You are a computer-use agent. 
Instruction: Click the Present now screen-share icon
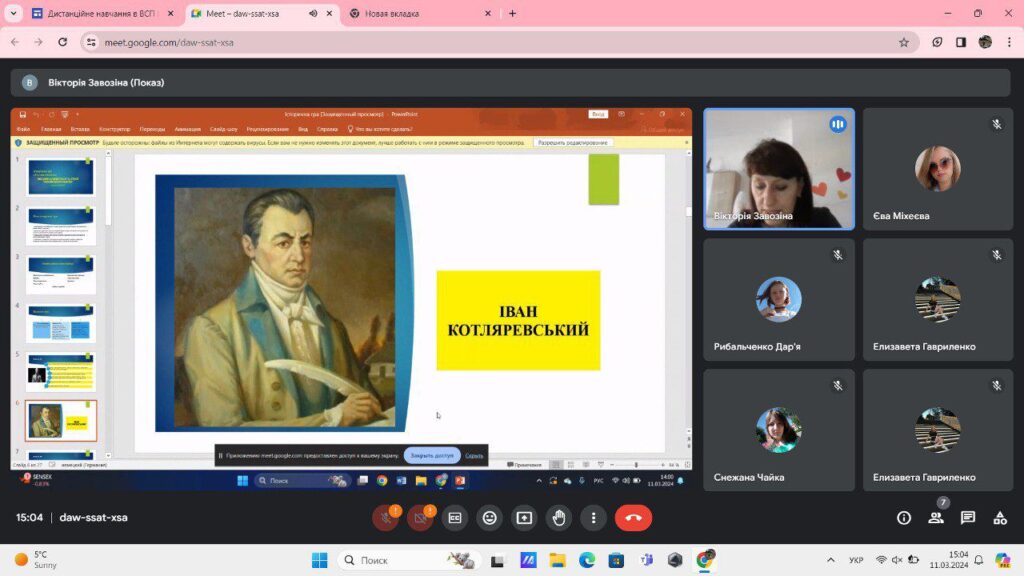524,518
